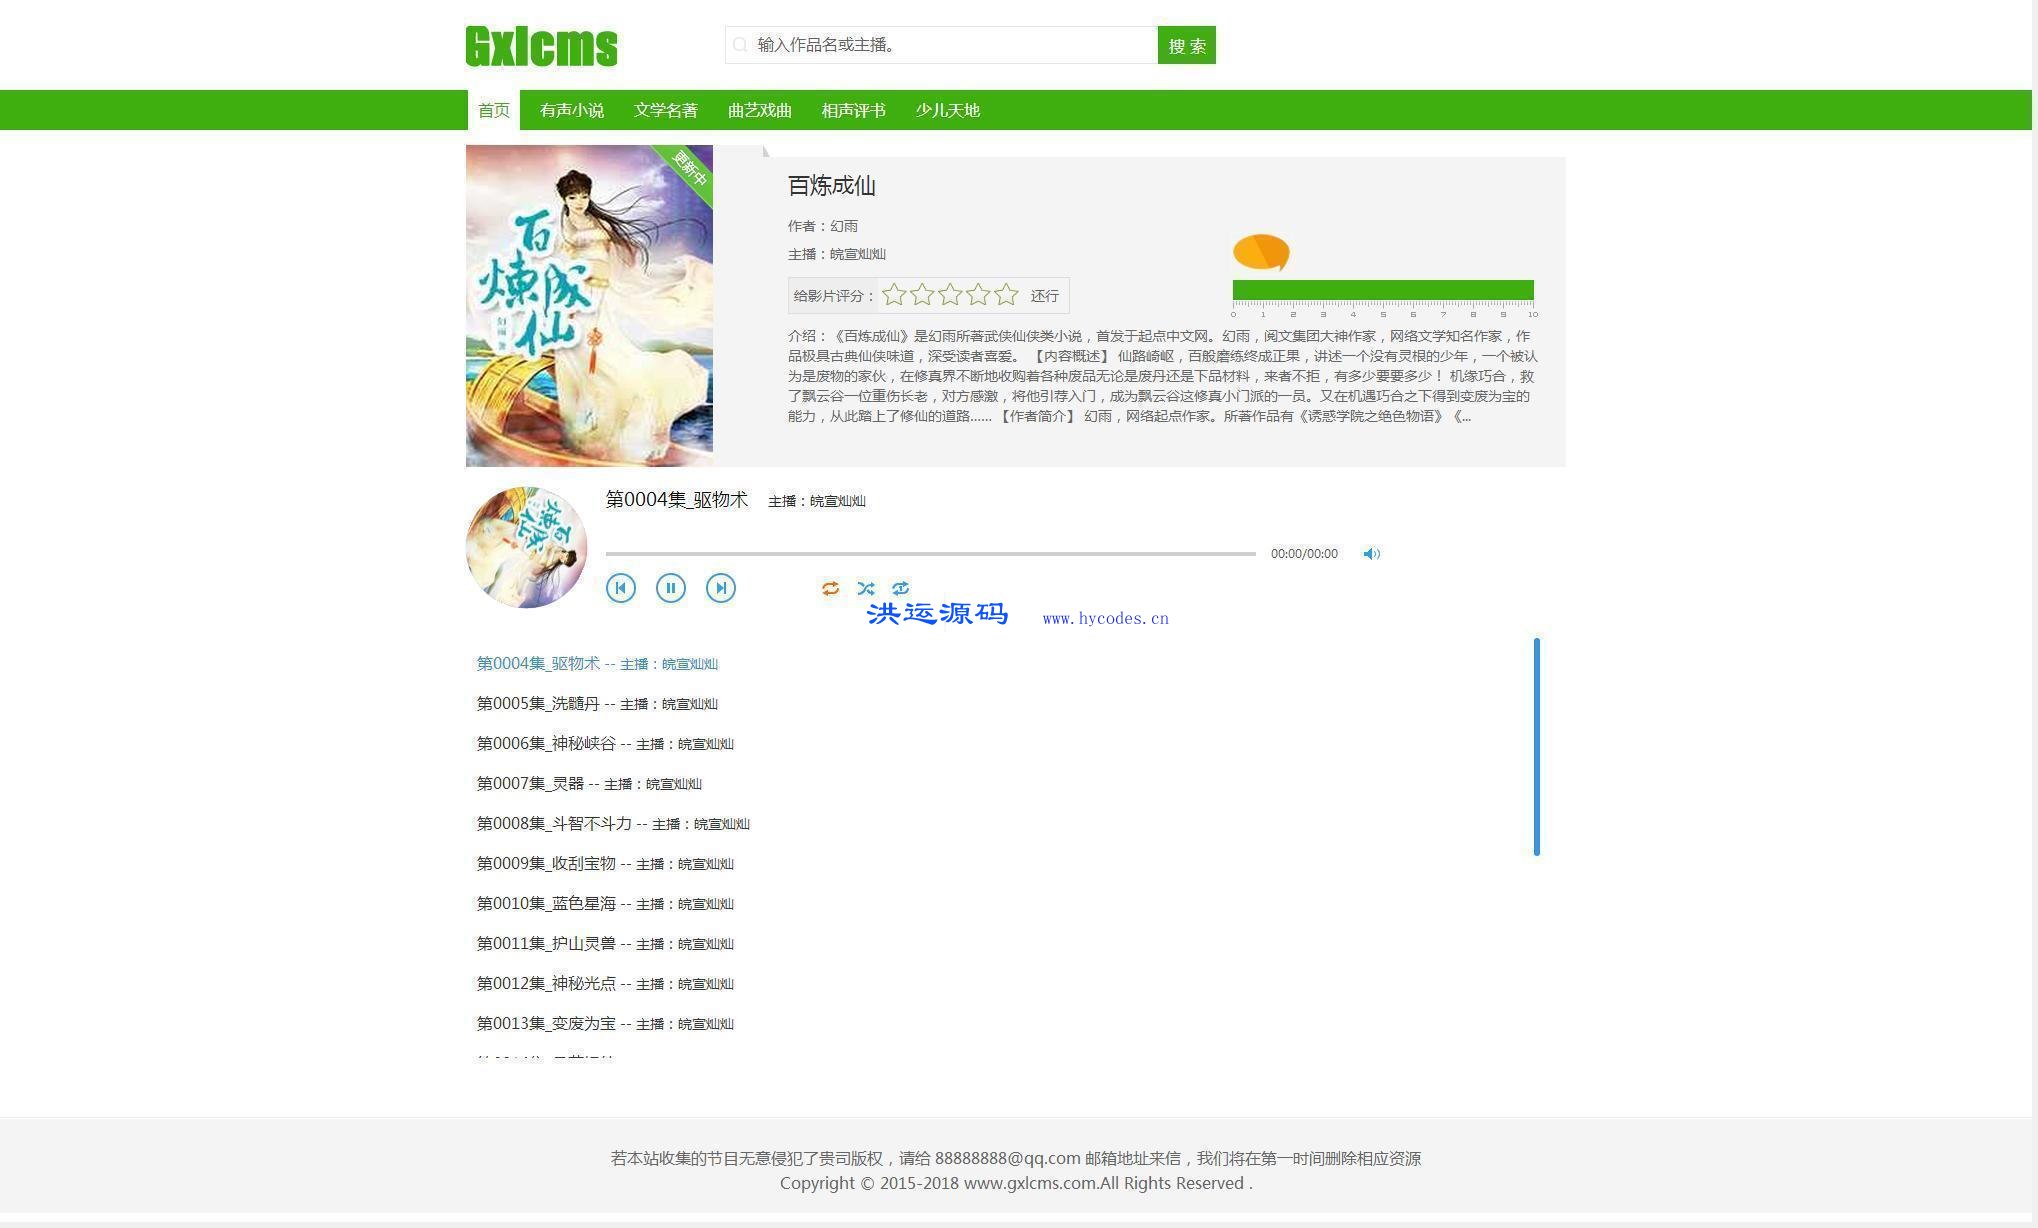Play 第0005集_洗髓丹 from the playlist
This screenshot has width=2038, height=1228.
[x=597, y=704]
